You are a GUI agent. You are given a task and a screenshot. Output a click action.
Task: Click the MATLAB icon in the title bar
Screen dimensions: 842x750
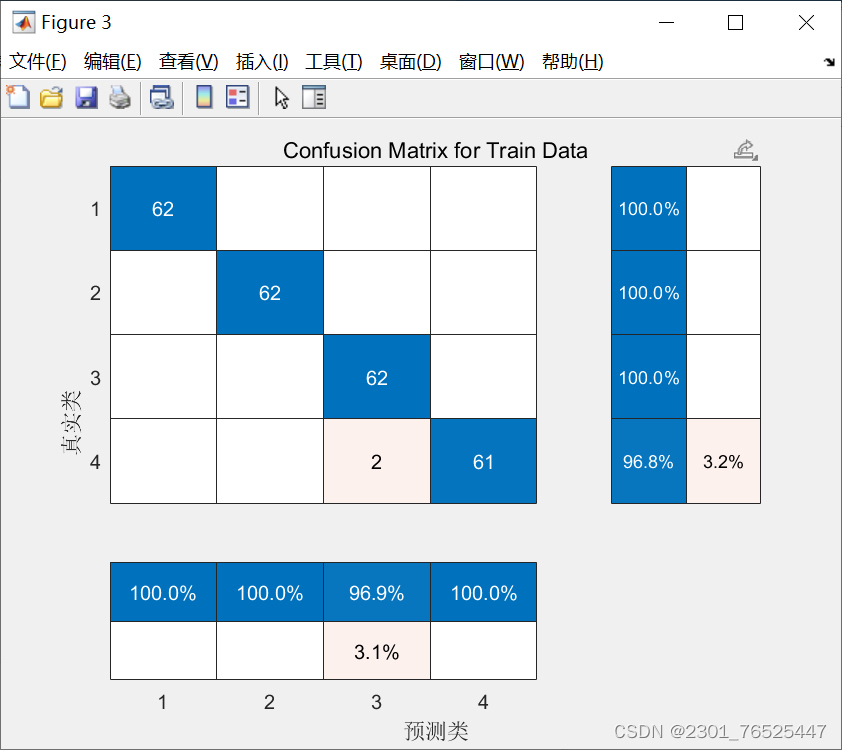click(22, 22)
